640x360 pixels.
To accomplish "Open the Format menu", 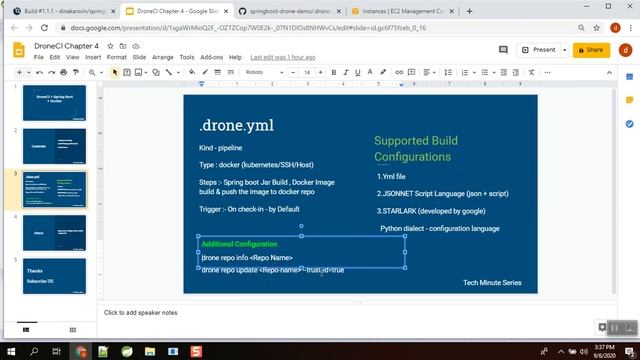I will [117, 58].
